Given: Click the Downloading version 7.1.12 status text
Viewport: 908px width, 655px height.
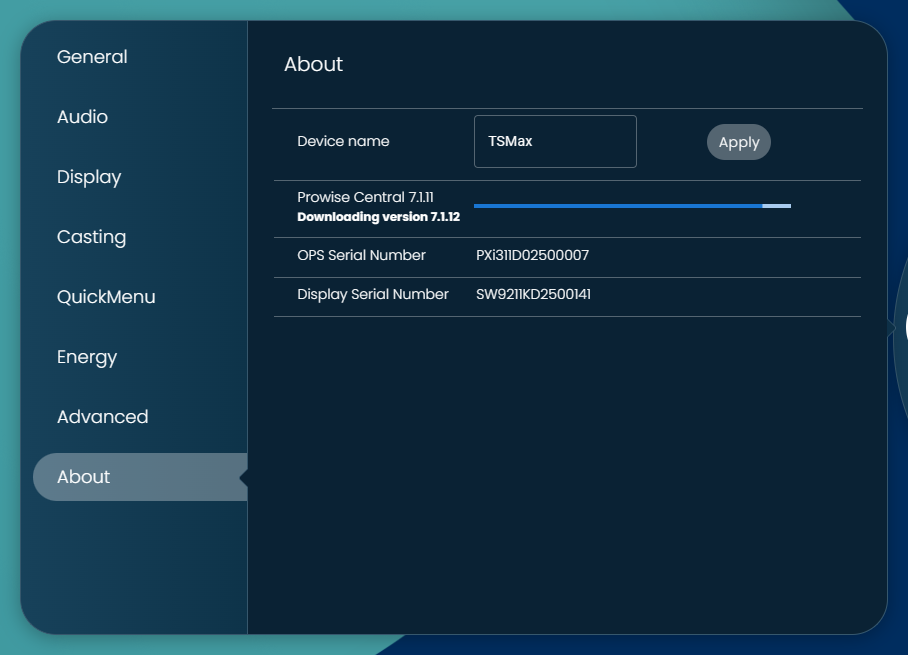Looking at the screenshot, I should click(x=378, y=217).
